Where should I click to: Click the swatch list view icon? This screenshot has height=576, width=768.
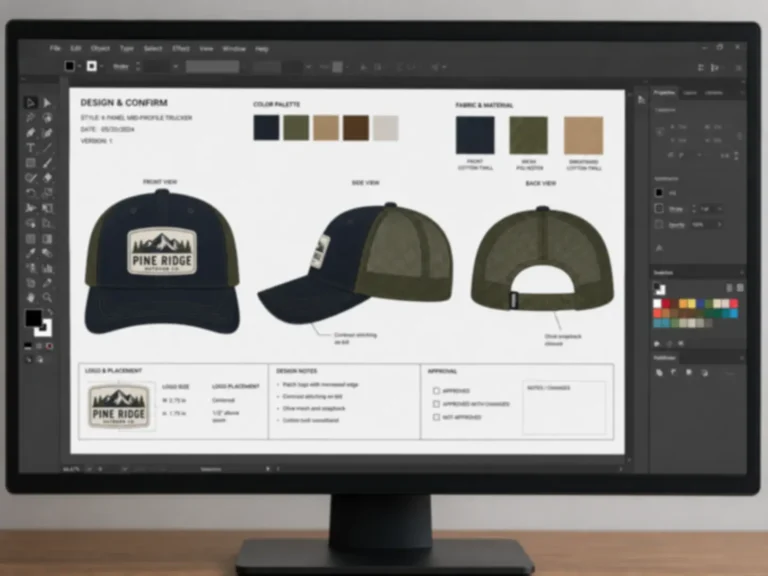[729, 288]
